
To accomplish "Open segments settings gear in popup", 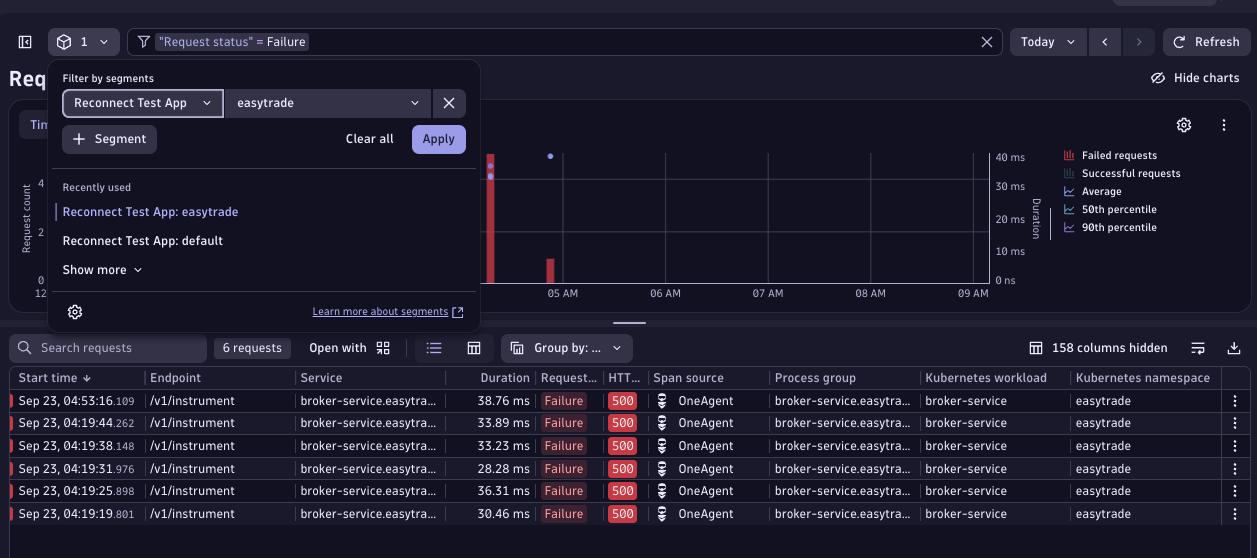I will [75, 312].
